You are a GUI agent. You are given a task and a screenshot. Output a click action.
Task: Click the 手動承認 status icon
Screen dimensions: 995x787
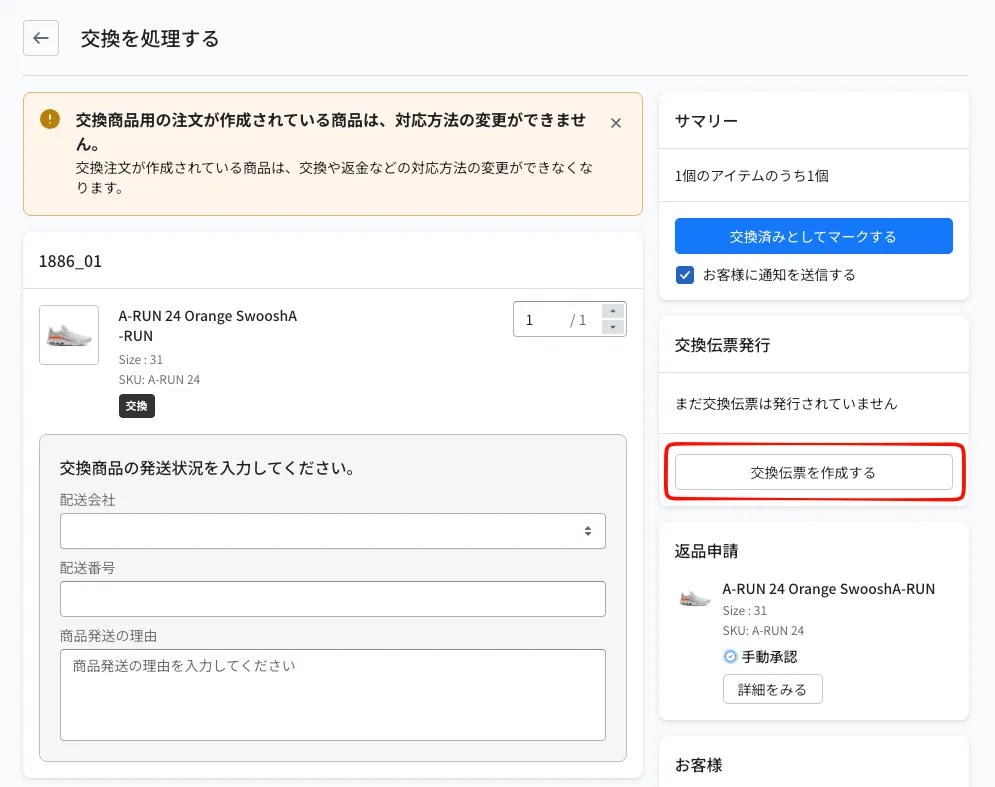[730, 656]
